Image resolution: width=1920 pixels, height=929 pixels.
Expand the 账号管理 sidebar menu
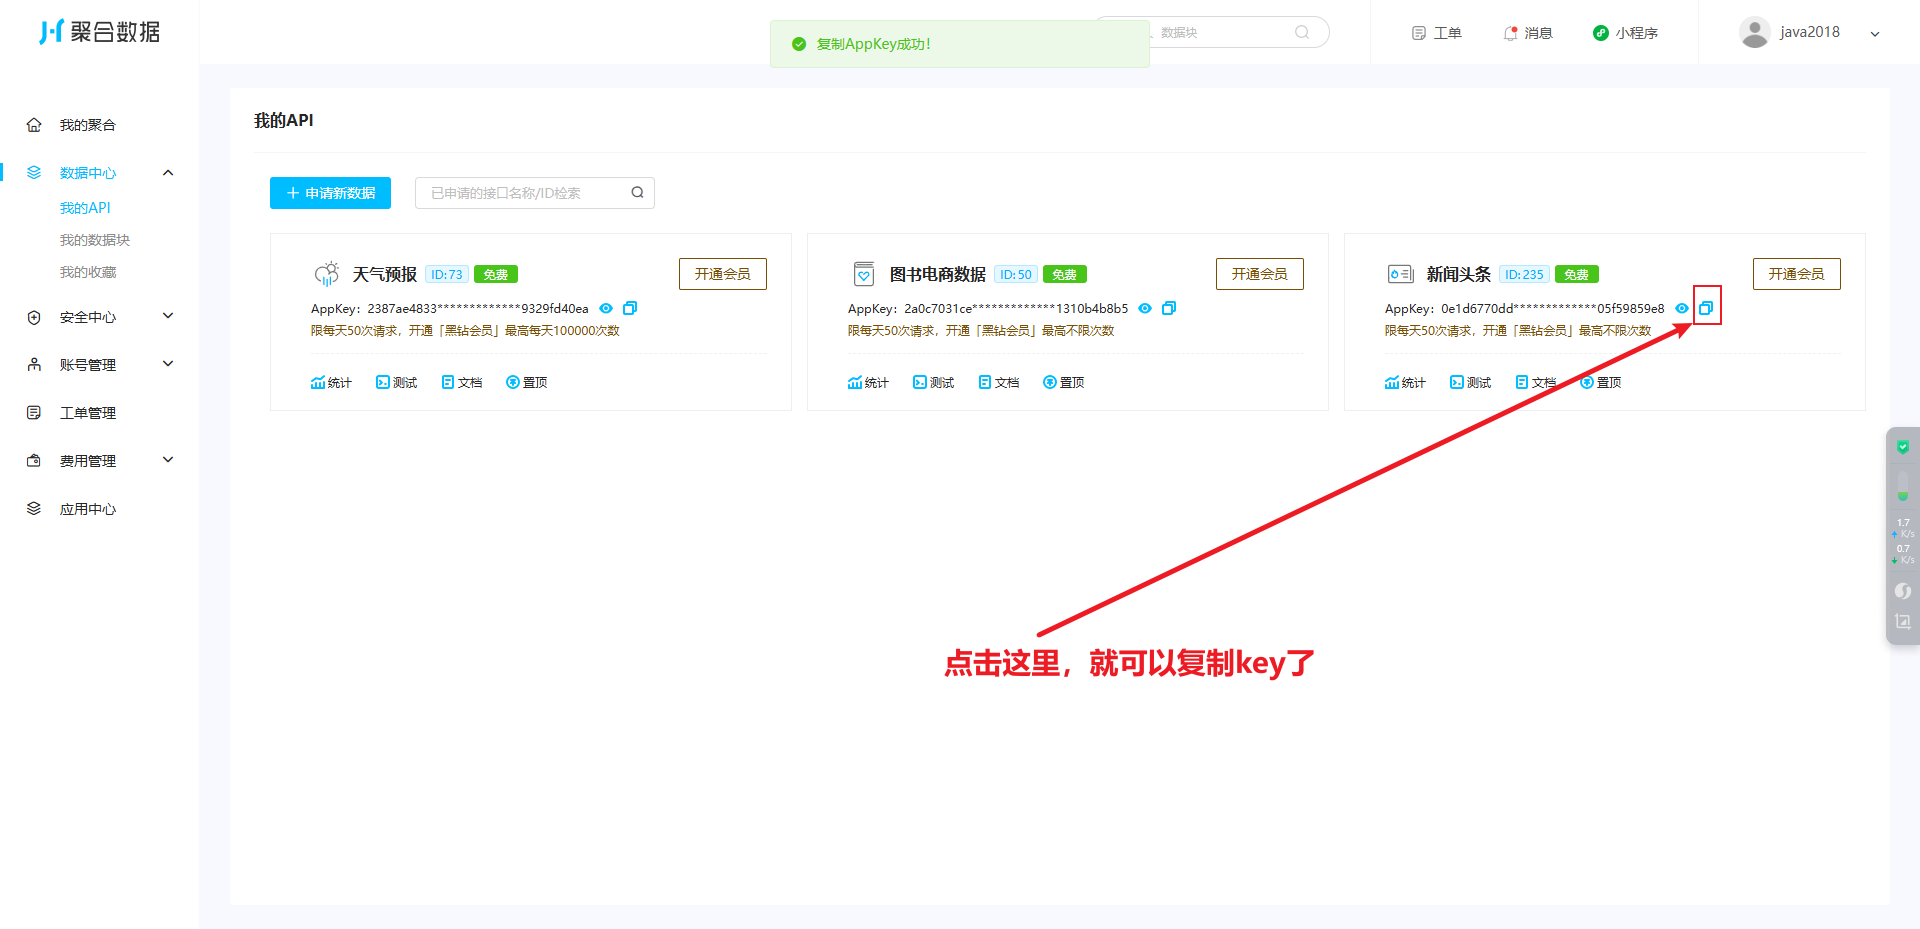tap(100, 365)
